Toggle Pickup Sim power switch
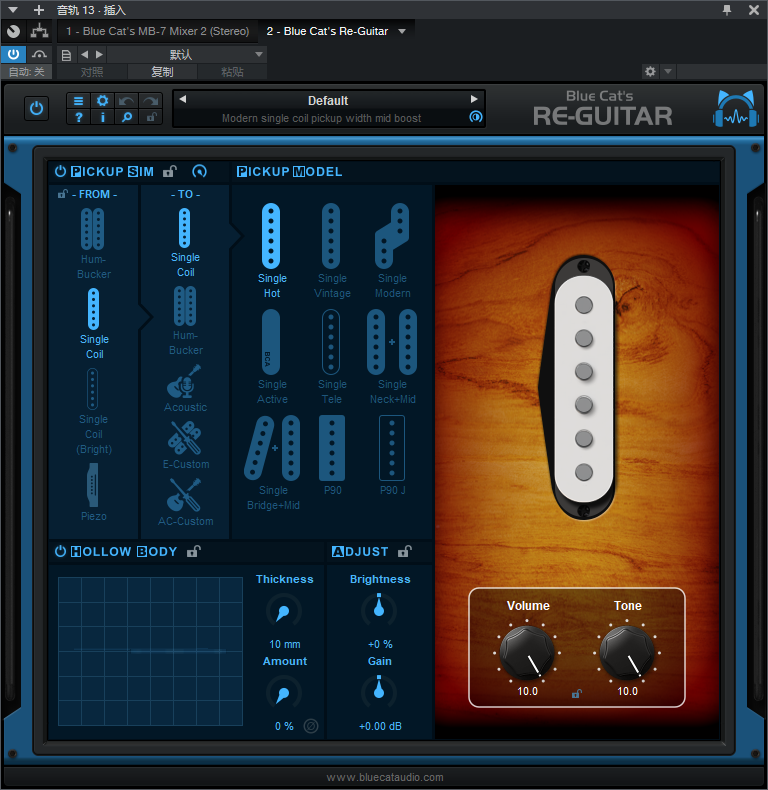Viewport: 768px width, 790px height. [x=60, y=171]
